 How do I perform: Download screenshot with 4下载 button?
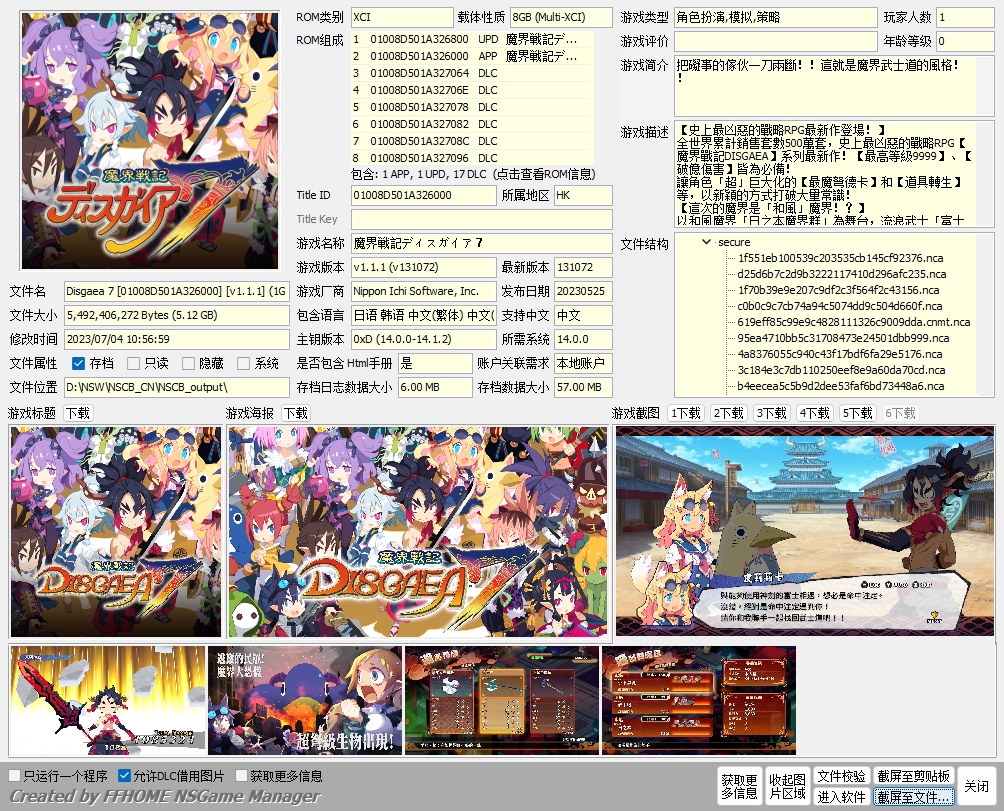click(814, 414)
